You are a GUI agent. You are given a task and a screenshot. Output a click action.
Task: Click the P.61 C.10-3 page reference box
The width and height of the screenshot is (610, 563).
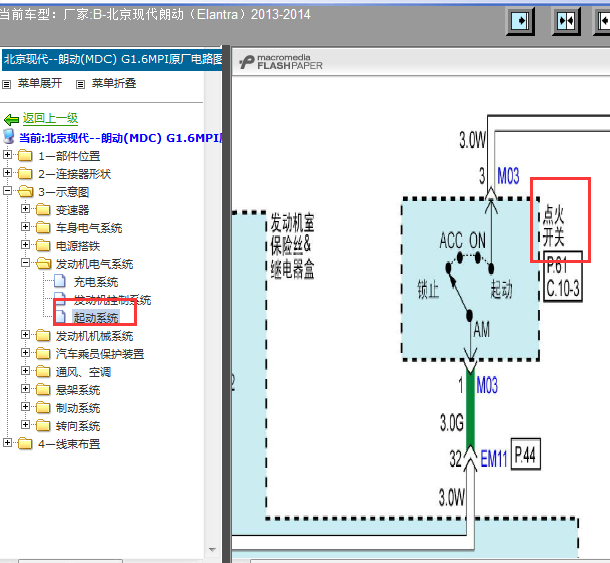point(562,276)
